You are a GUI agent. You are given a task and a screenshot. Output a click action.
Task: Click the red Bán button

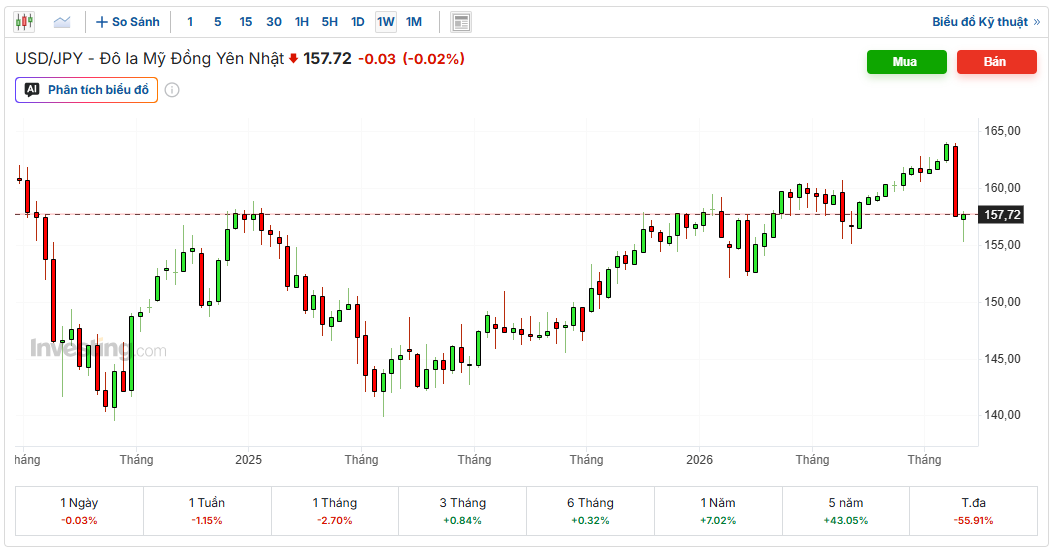[x=996, y=61]
